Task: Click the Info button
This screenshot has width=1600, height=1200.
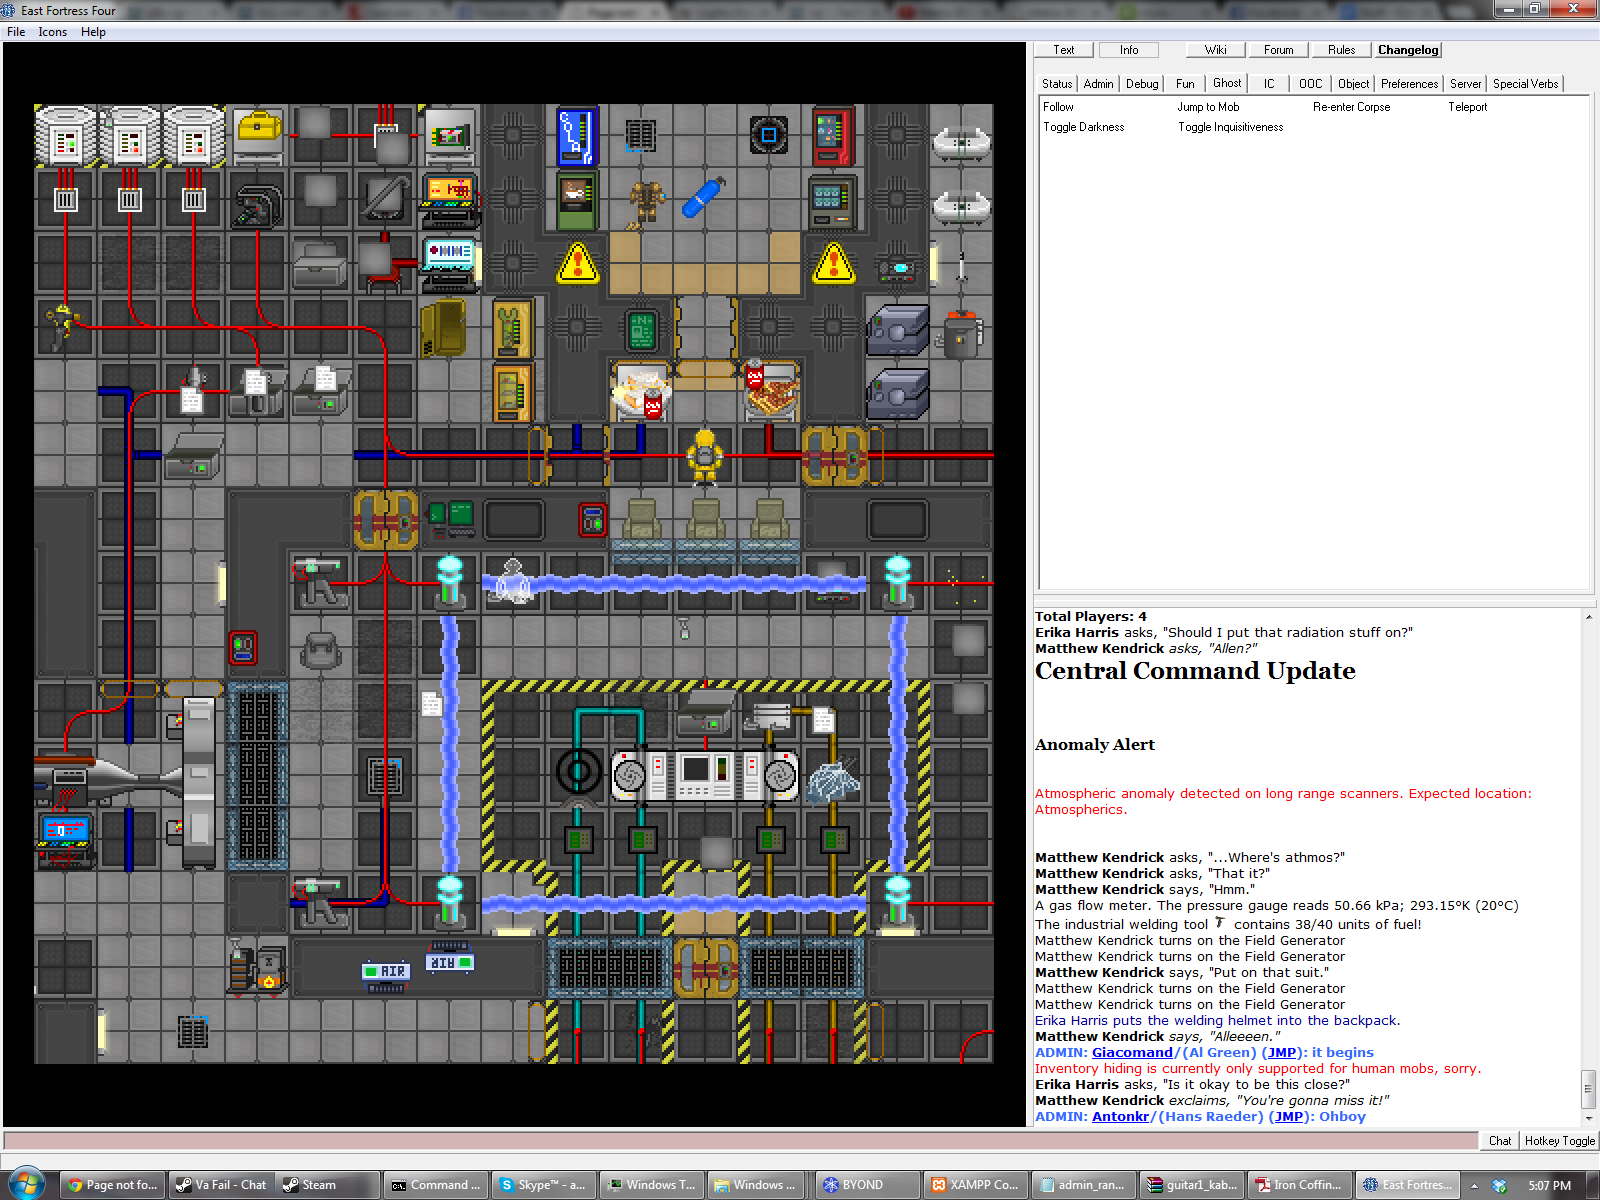Action: pyautogui.click(x=1129, y=50)
